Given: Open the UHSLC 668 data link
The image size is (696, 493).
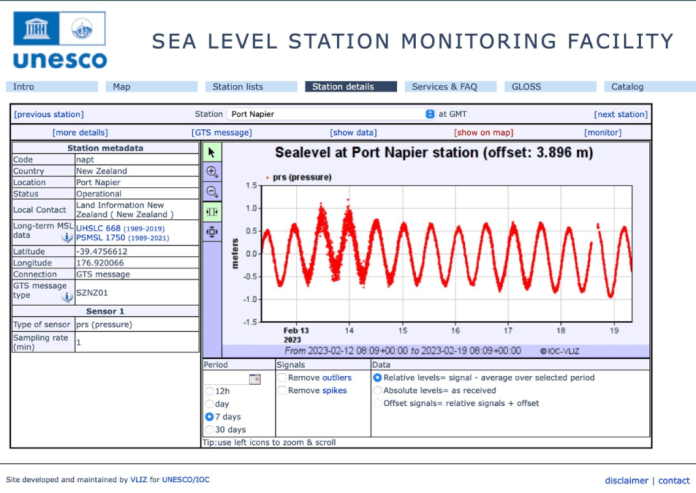Looking at the screenshot, I should 99,228.
